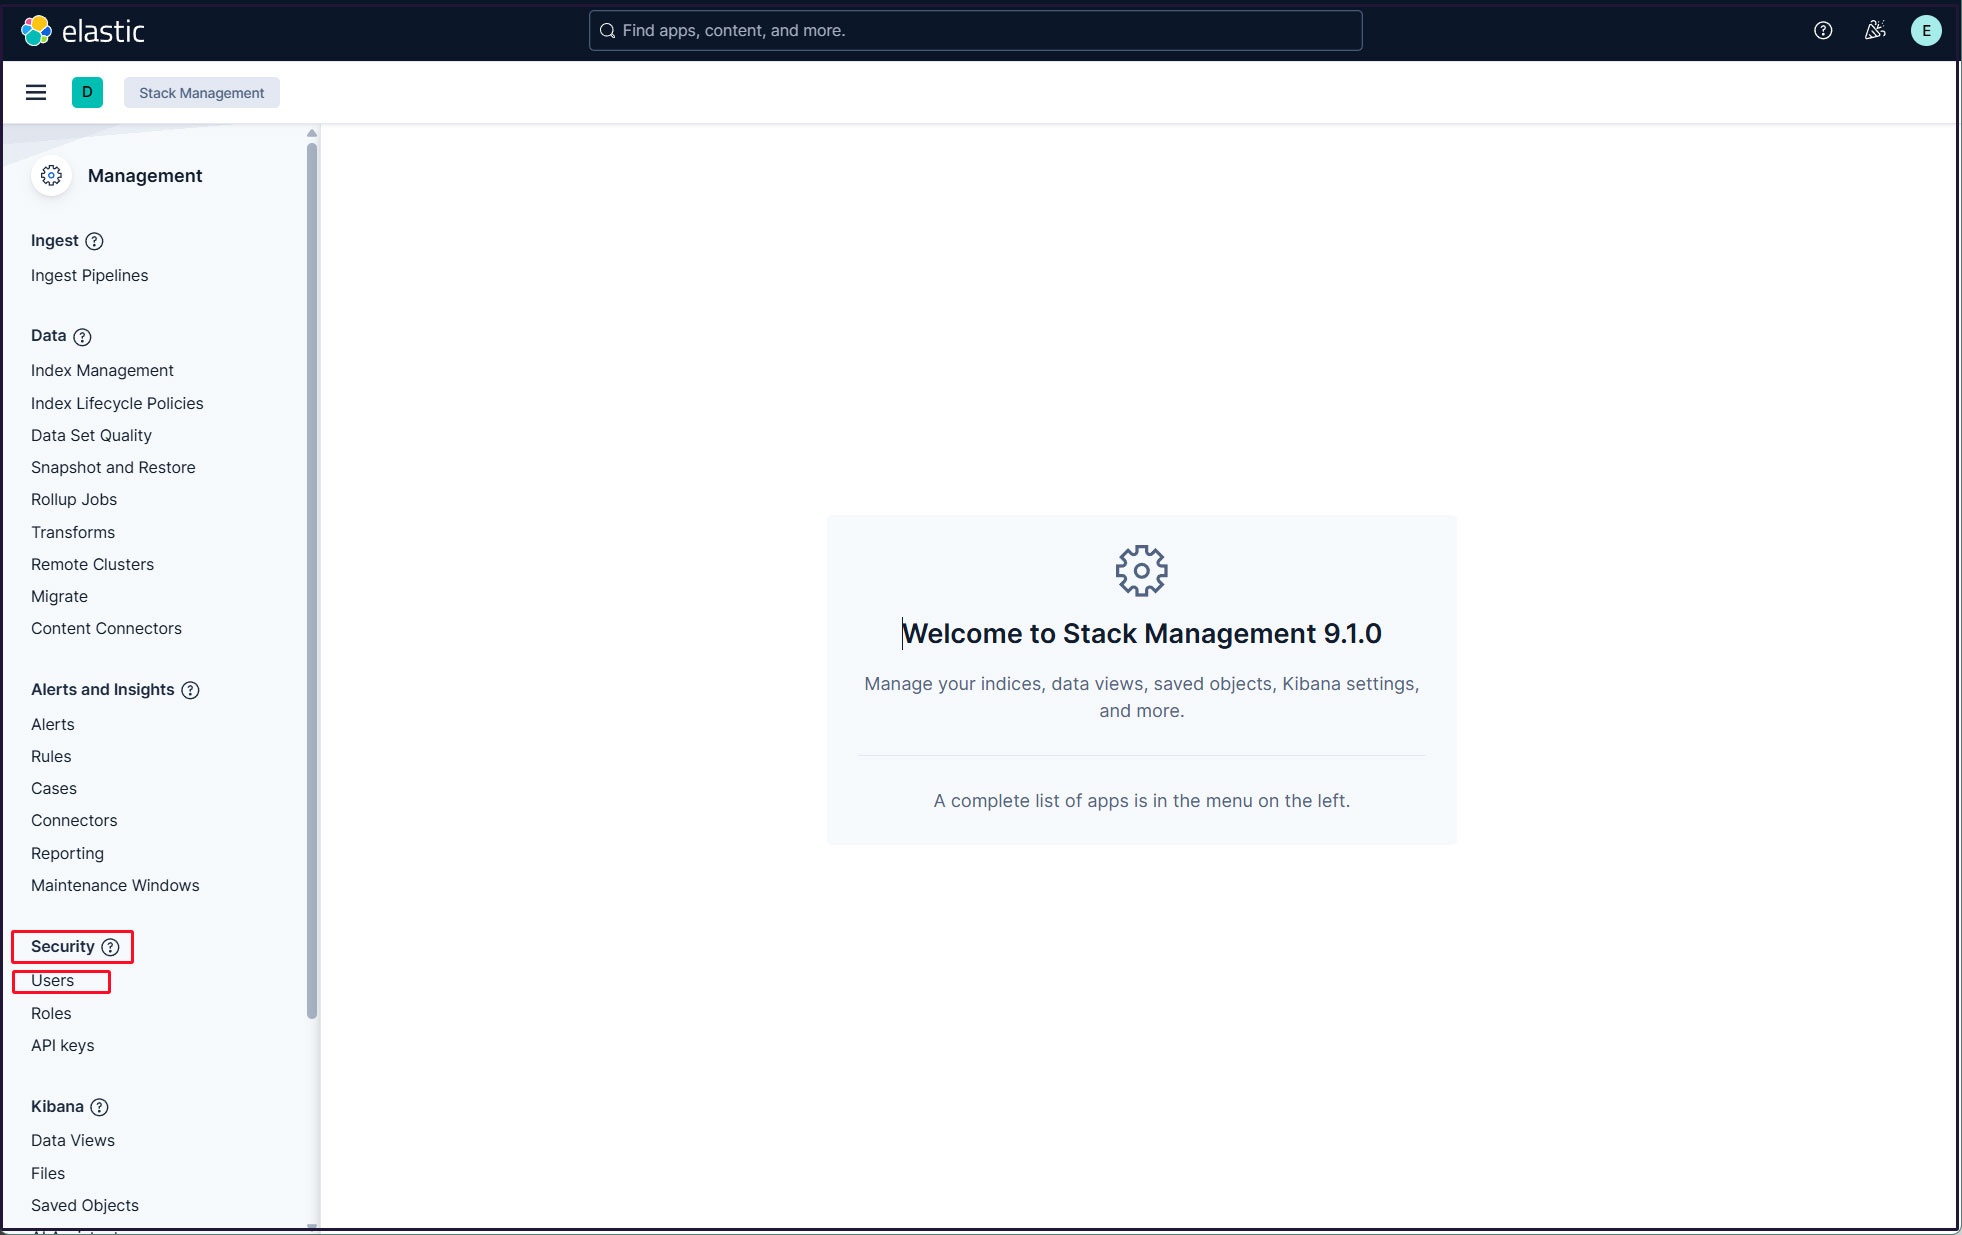Open the user avatar E menu
Image resolution: width=1962 pixels, height=1235 pixels.
1926,31
